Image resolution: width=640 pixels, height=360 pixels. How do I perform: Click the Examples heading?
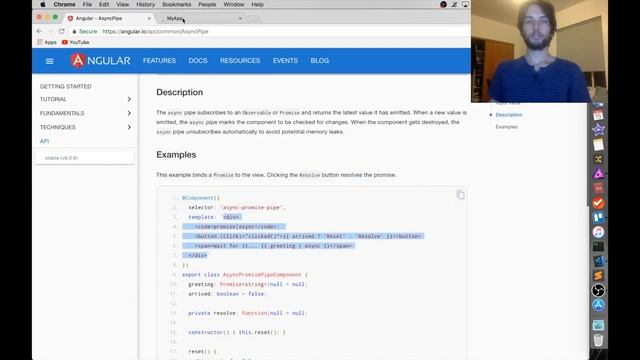tap(176, 155)
